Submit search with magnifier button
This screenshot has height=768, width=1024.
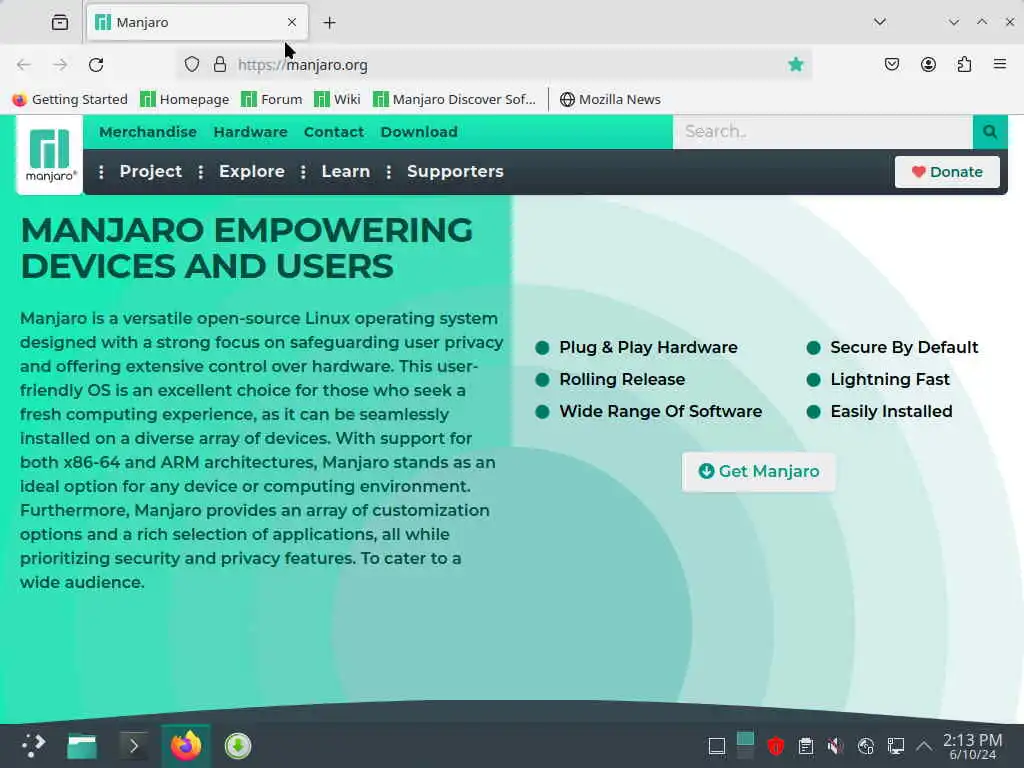coord(990,132)
